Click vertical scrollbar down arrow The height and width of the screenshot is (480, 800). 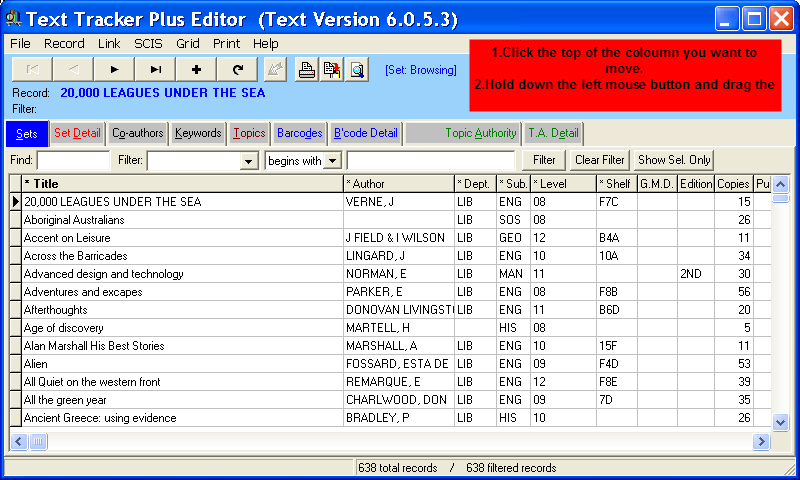pos(781,422)
